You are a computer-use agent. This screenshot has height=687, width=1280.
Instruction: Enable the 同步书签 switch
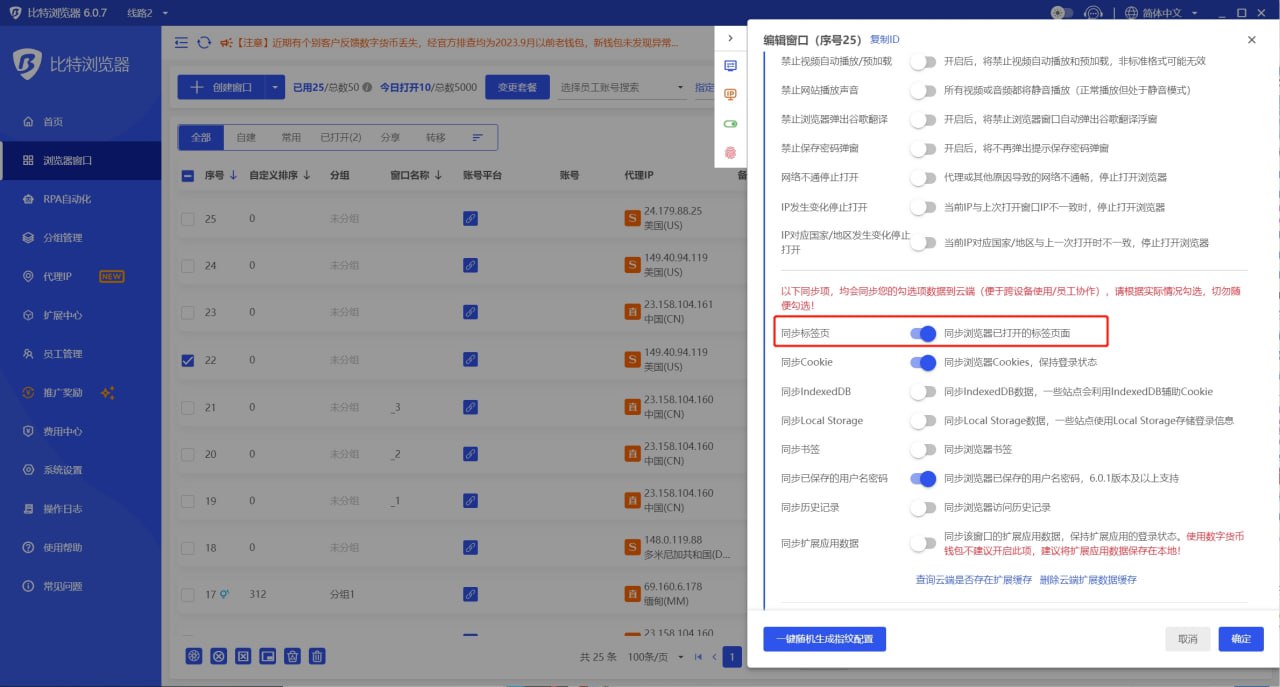click(923, 449)
